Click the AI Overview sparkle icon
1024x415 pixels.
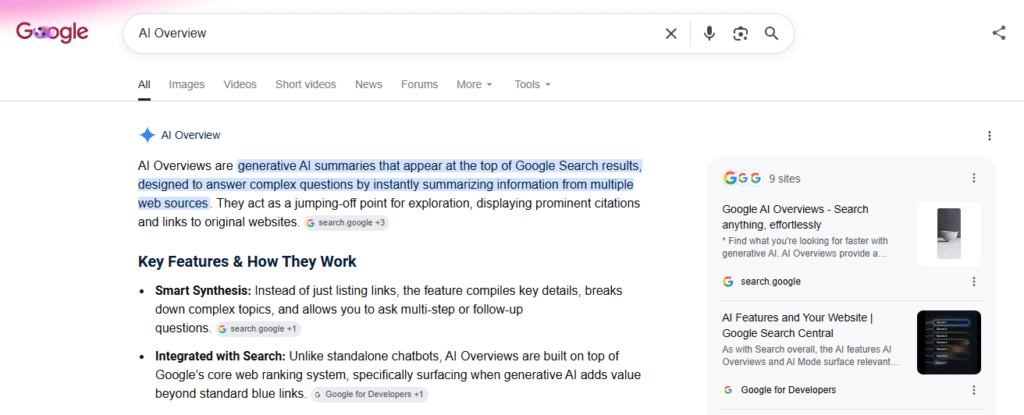tap(147, 135)
